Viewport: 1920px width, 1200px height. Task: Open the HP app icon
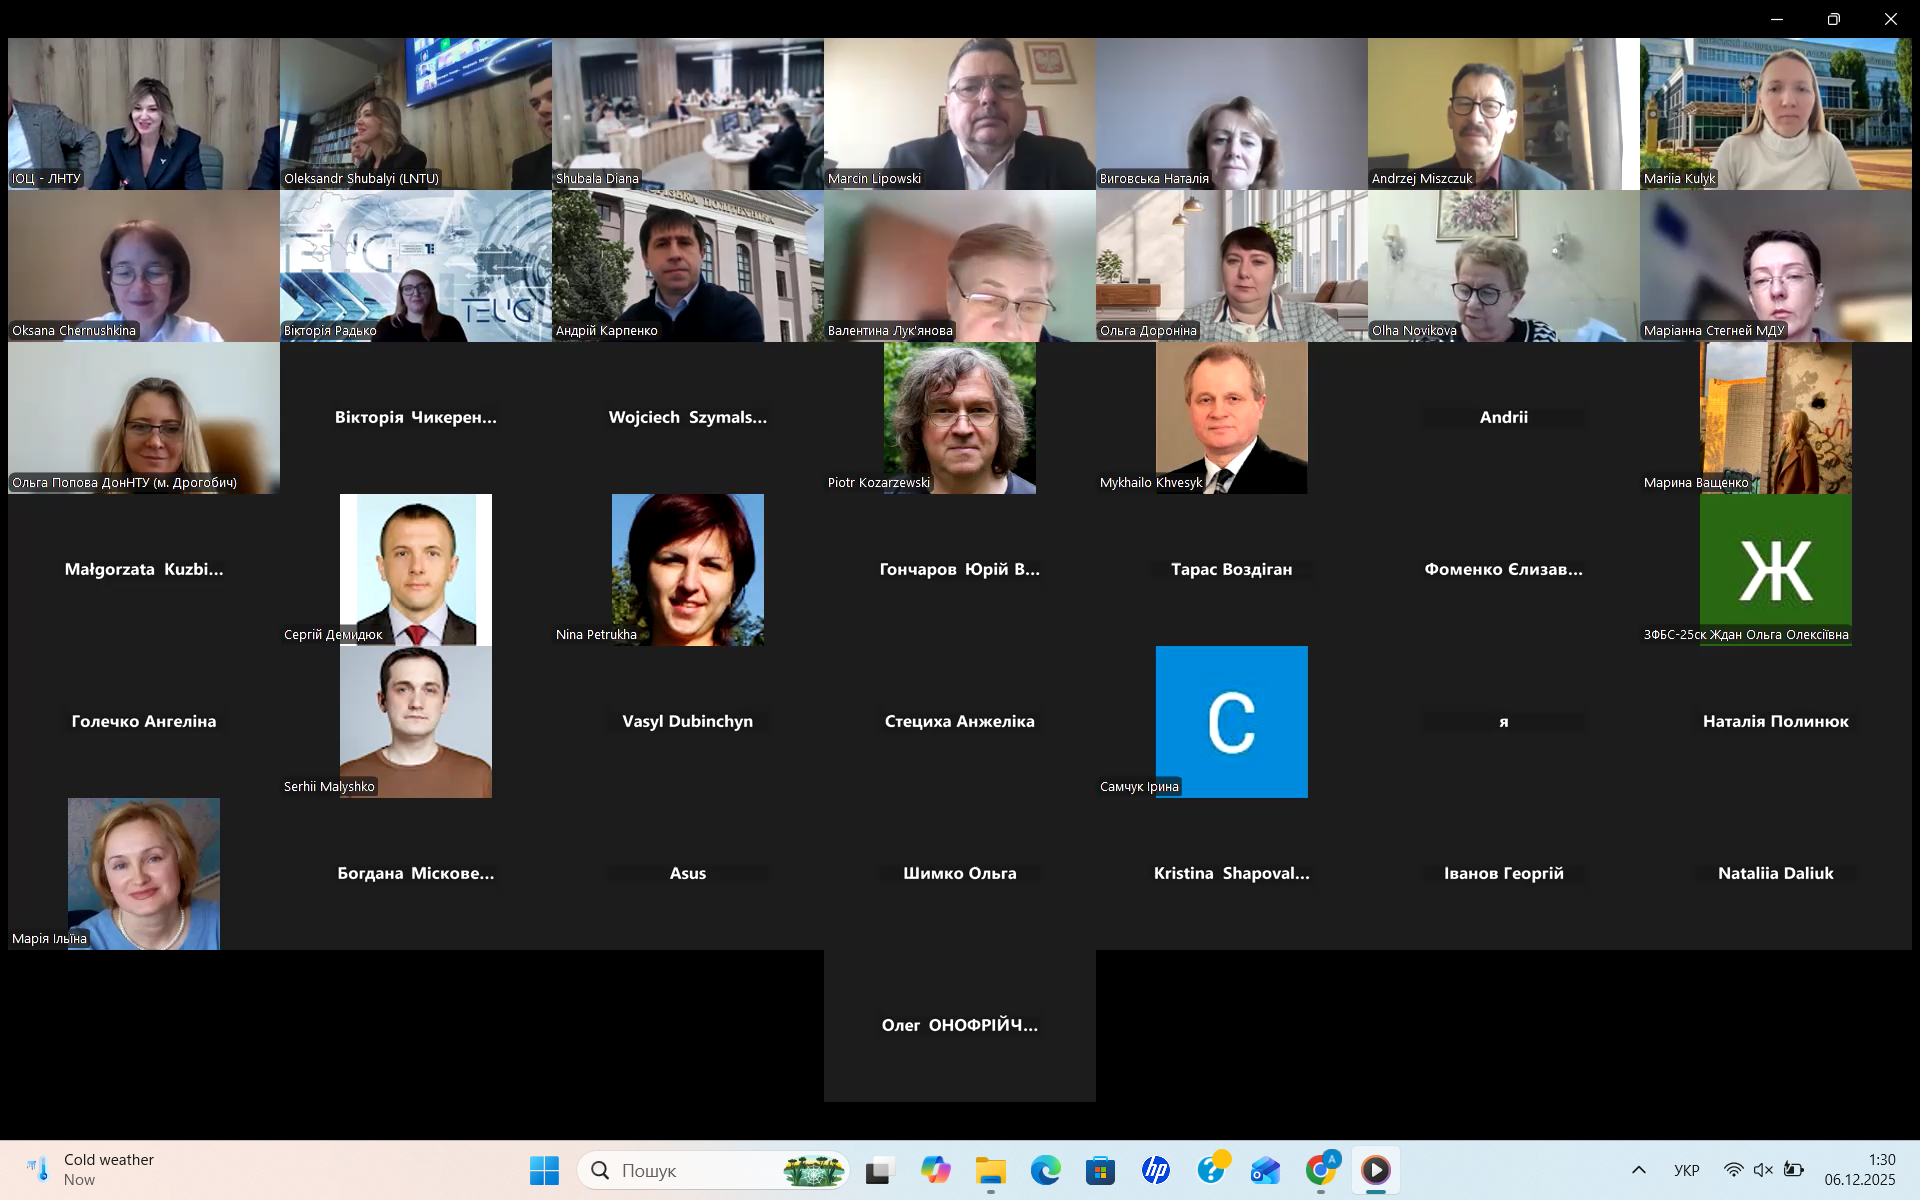[1156, 1170]
